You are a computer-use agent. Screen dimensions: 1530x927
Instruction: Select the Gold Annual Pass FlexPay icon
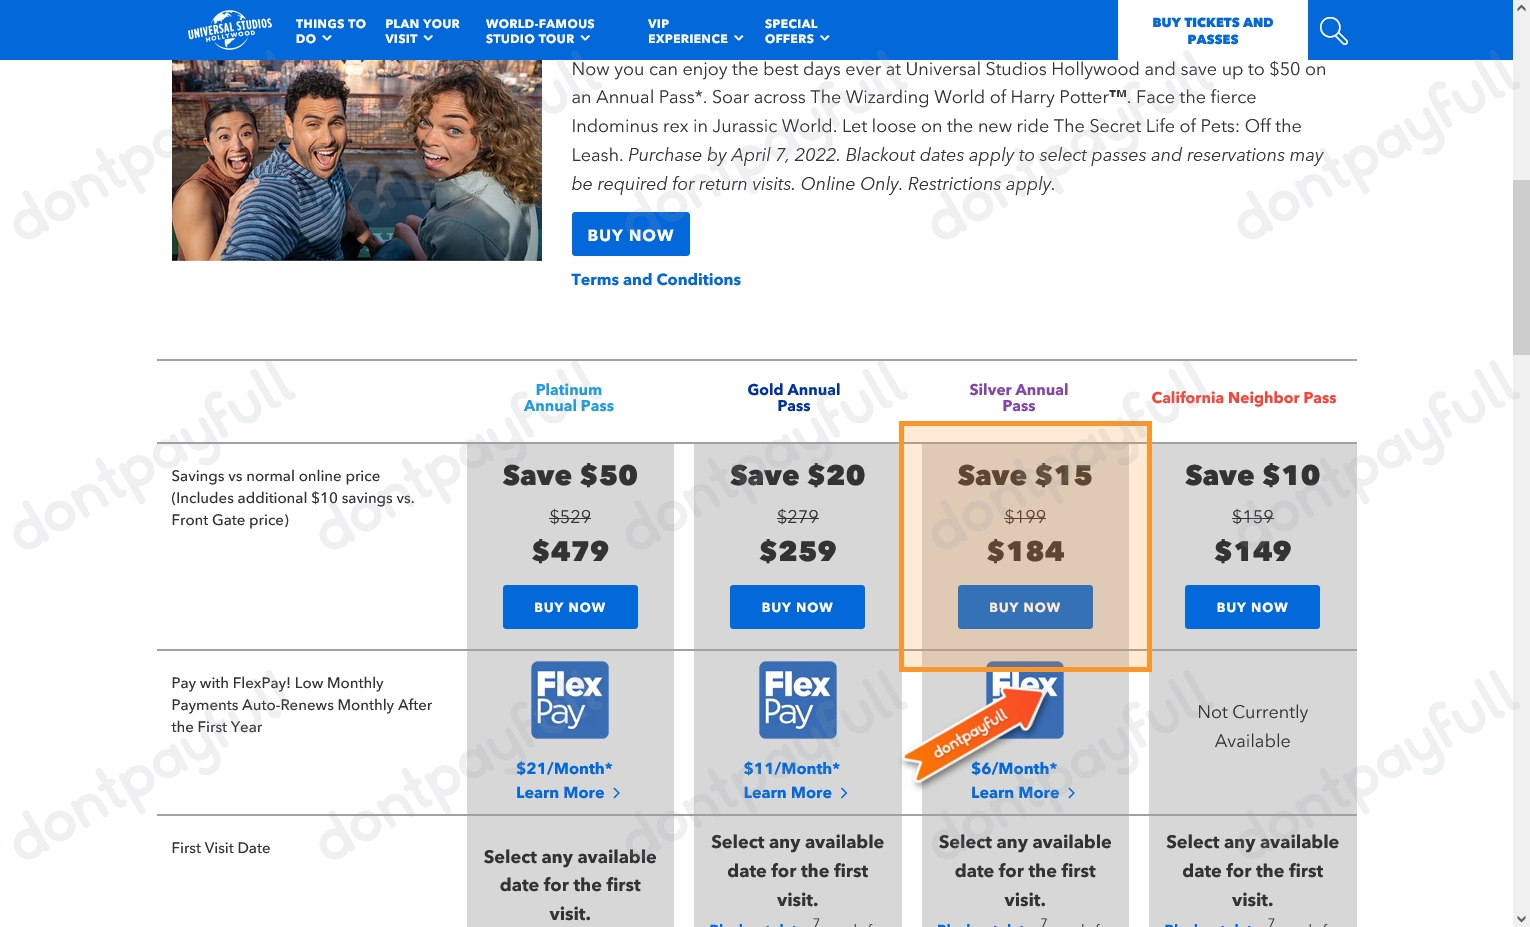click(797, 700)
